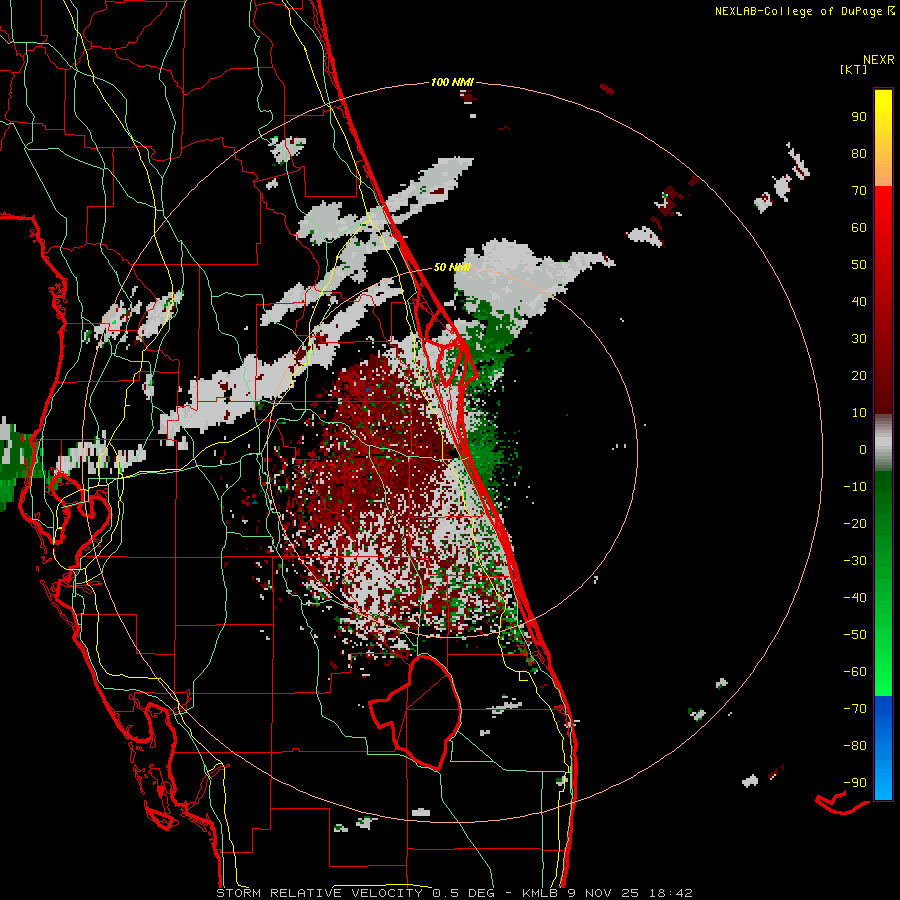Click the Storm Relative Velocity caption at bottom
Viewport: 900px width, 900px height.
[x=454, y=893]
